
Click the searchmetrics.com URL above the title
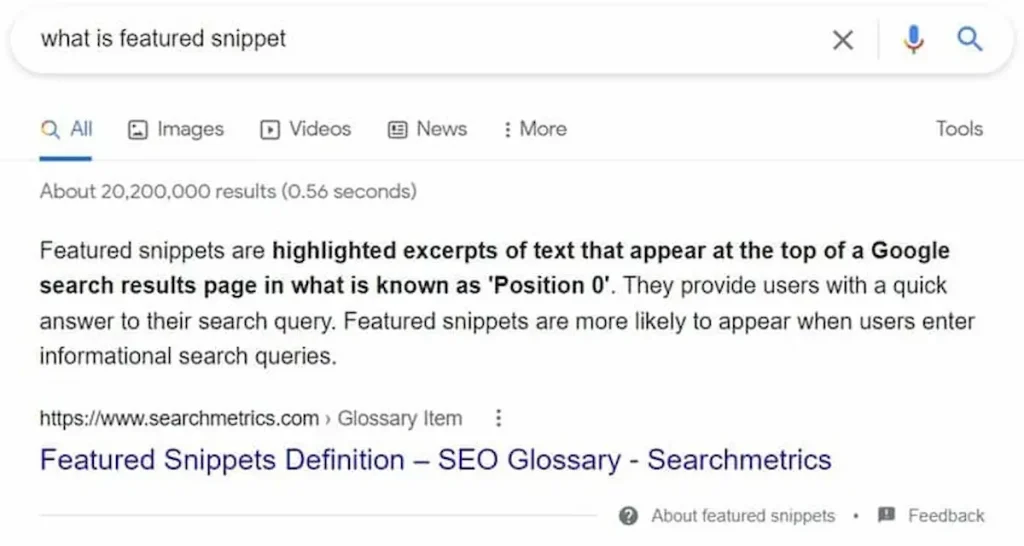(x=178, y=419)
